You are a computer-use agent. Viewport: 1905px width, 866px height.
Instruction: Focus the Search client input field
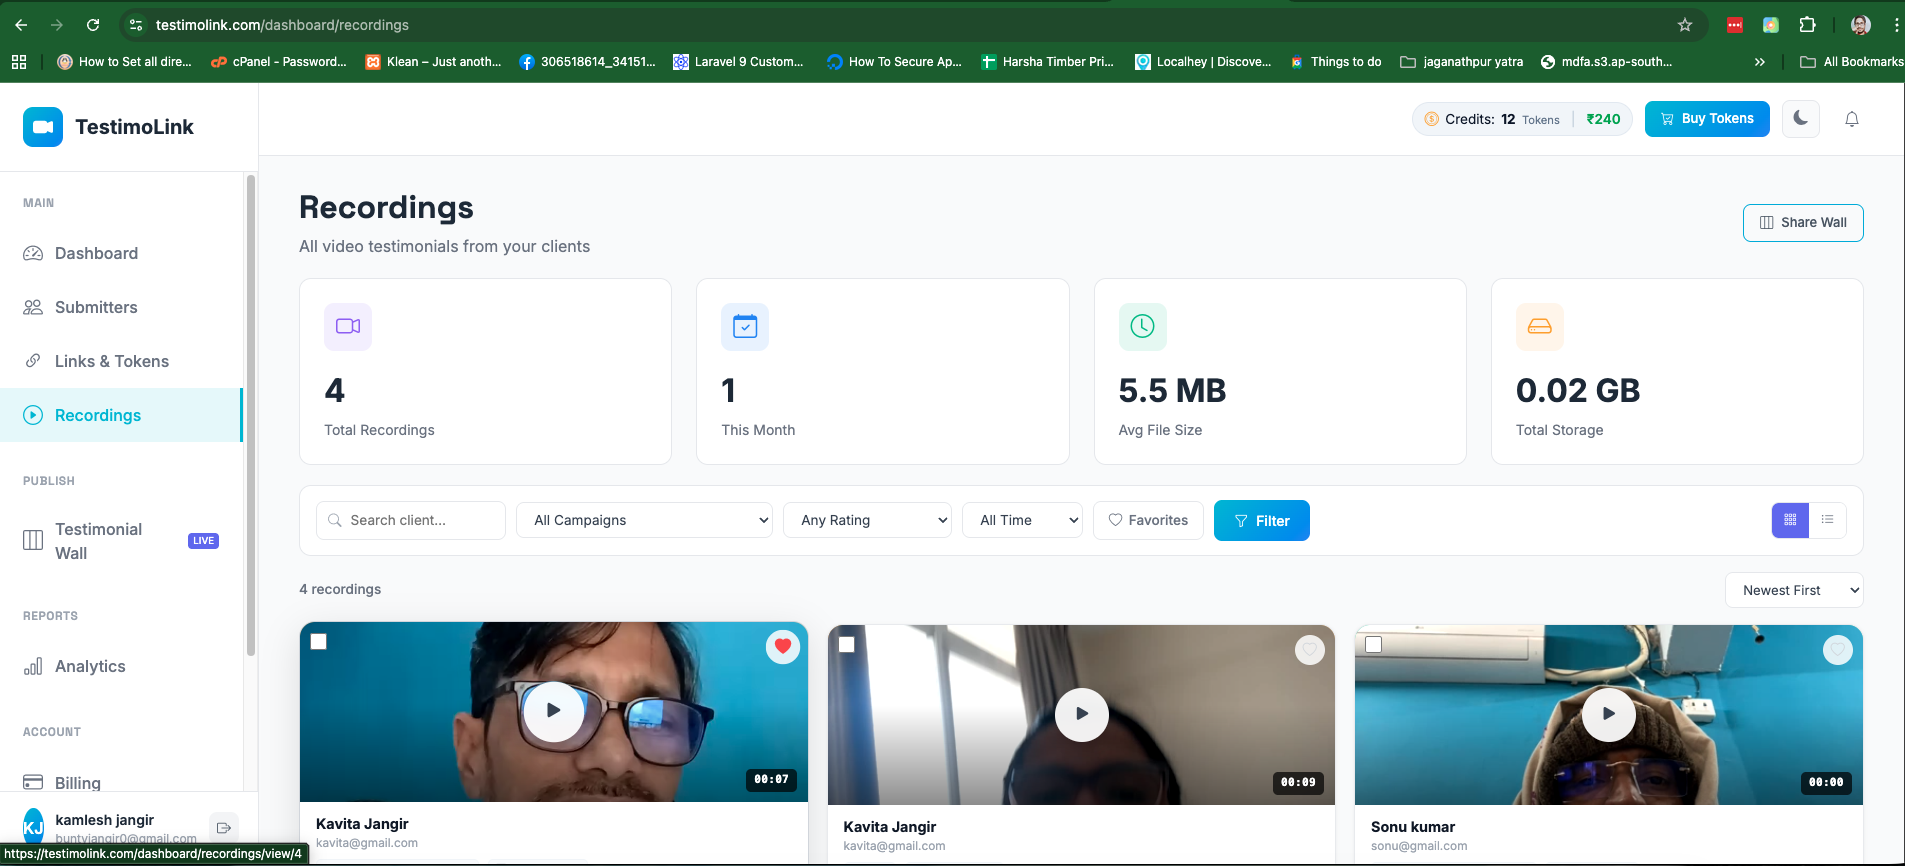tap(411, 520)
